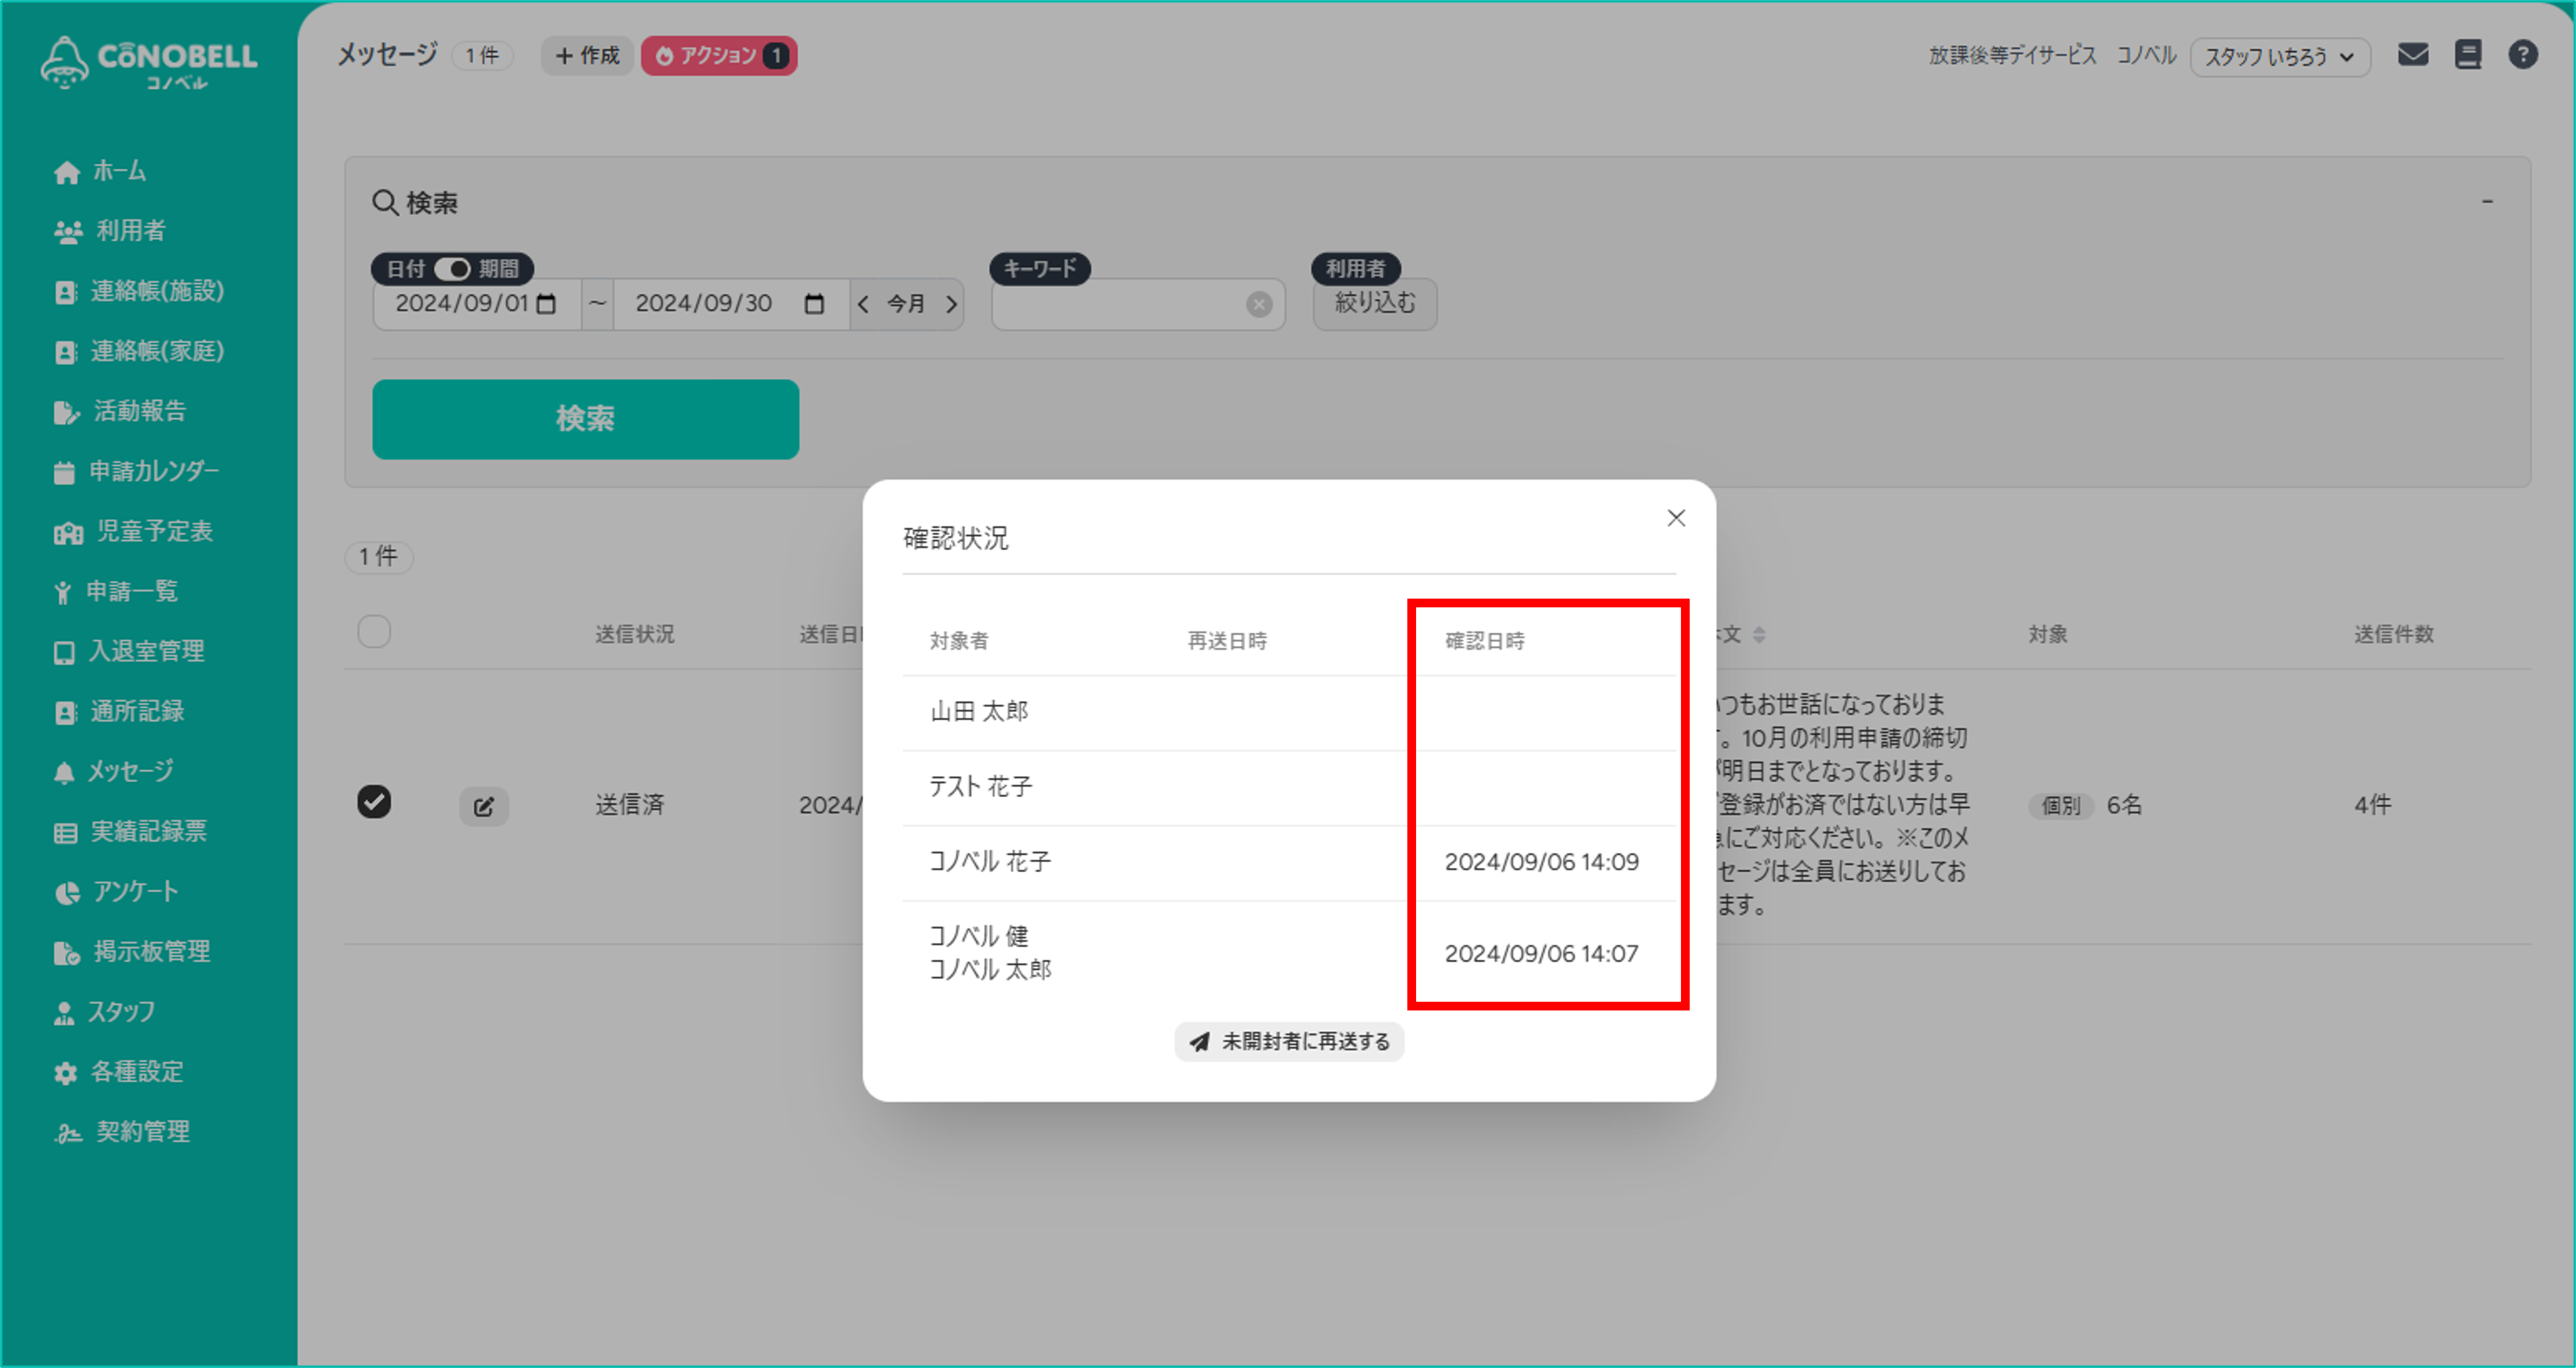Open アンケート in sidebar
The height and width of the screenshot is (1368, 2576).
coord(116,891)
